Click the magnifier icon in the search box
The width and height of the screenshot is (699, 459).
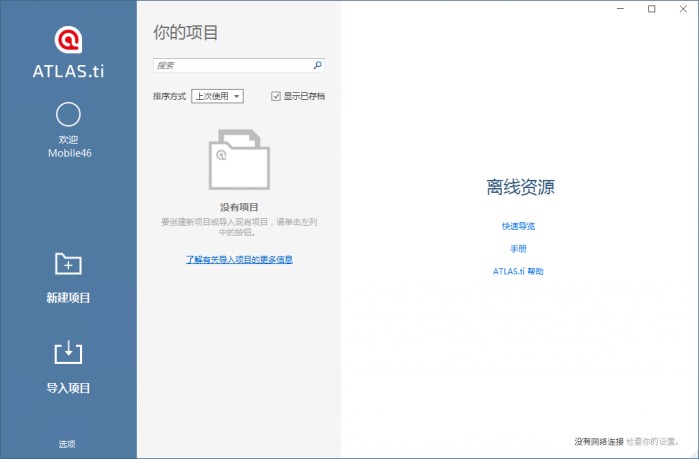point(317,65)
